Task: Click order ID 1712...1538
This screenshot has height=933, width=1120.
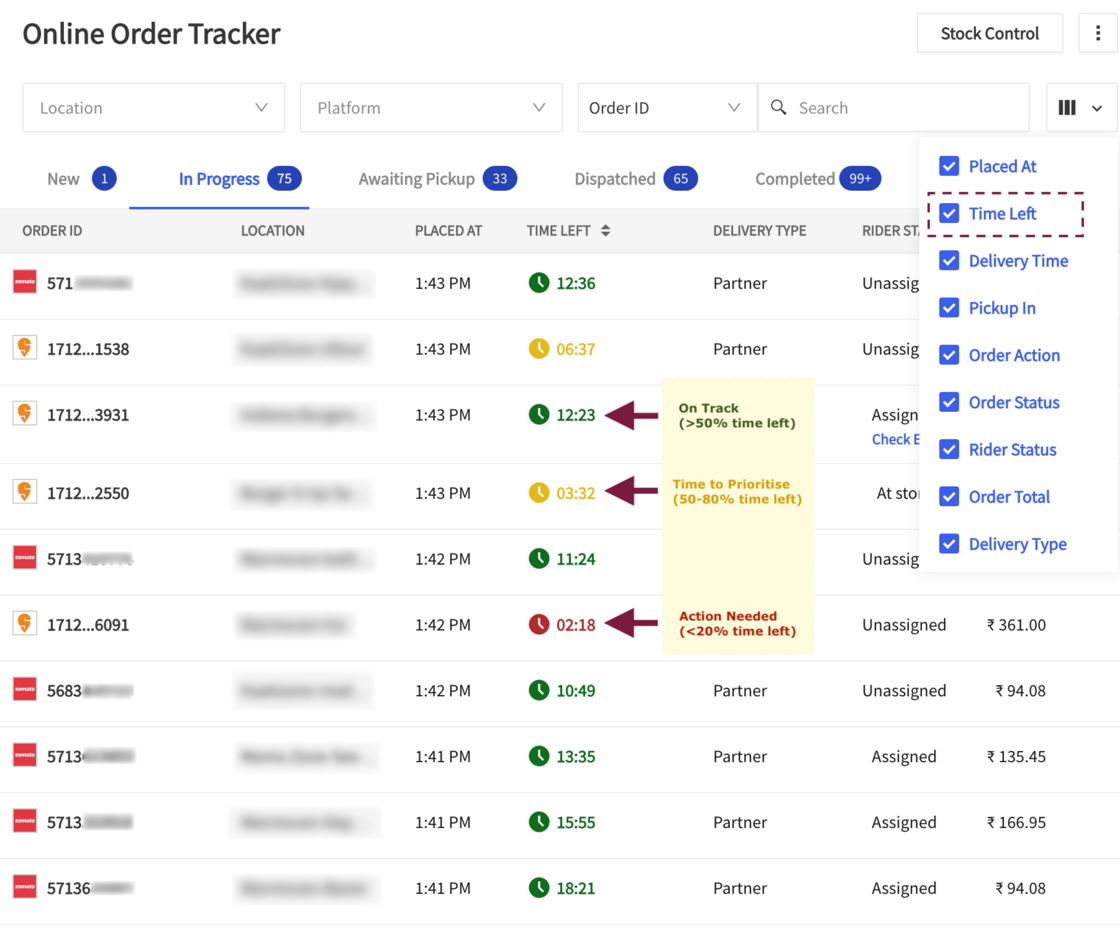Action: (88, 349)
